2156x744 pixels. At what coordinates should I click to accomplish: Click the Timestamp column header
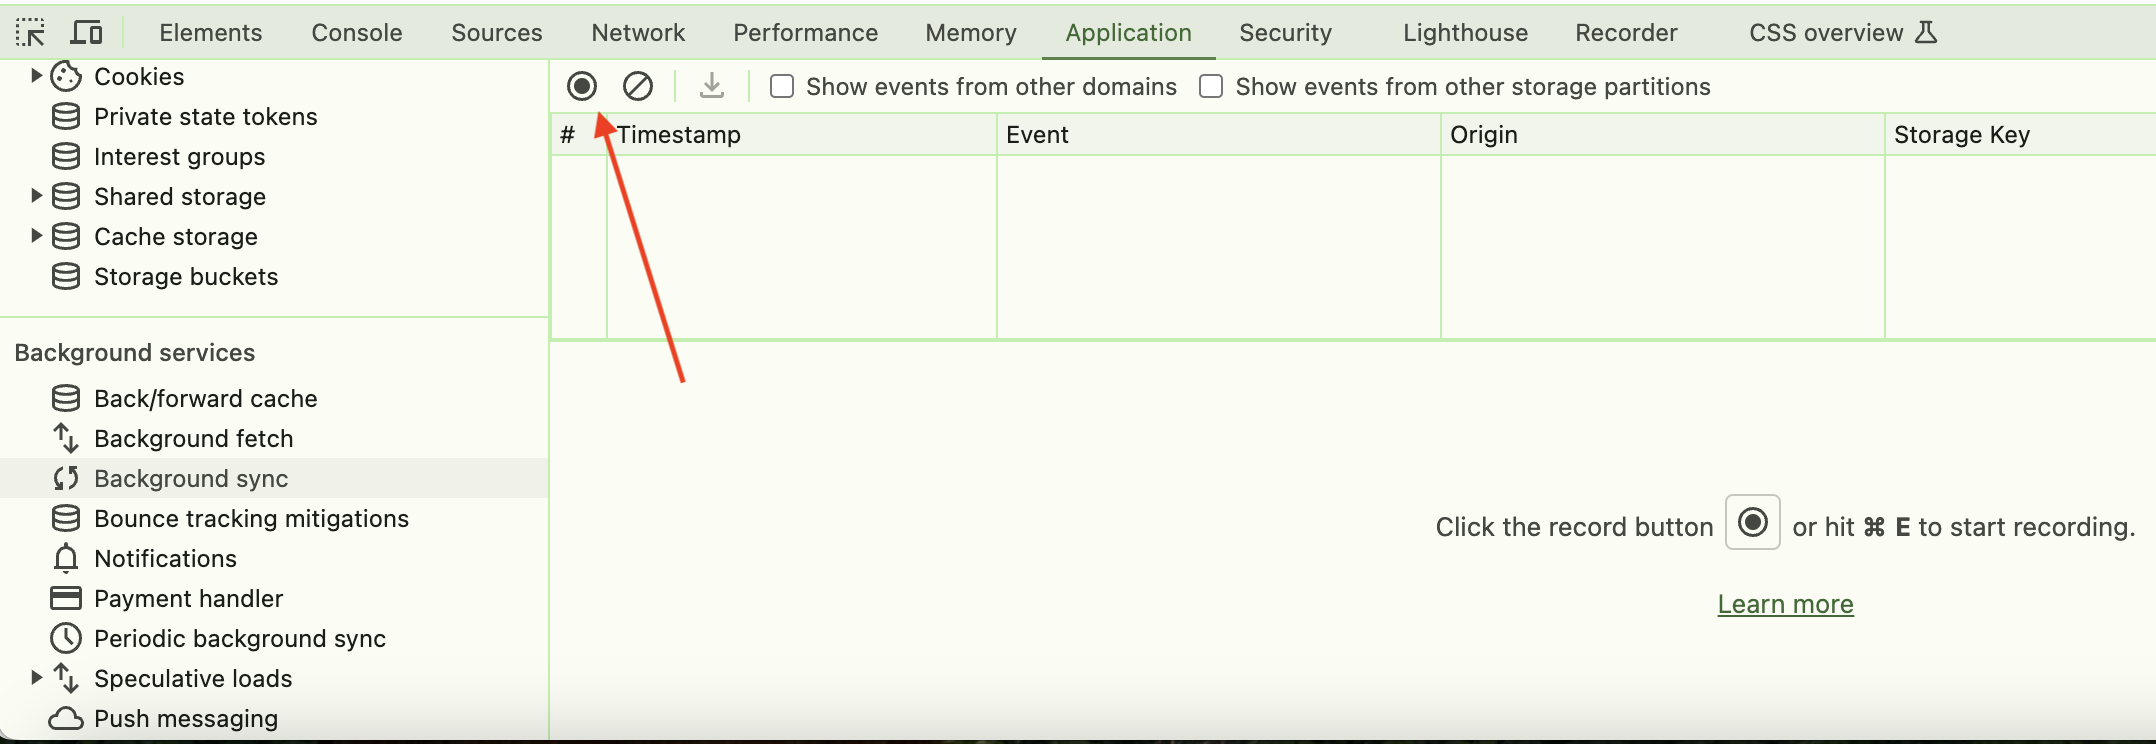802,134
